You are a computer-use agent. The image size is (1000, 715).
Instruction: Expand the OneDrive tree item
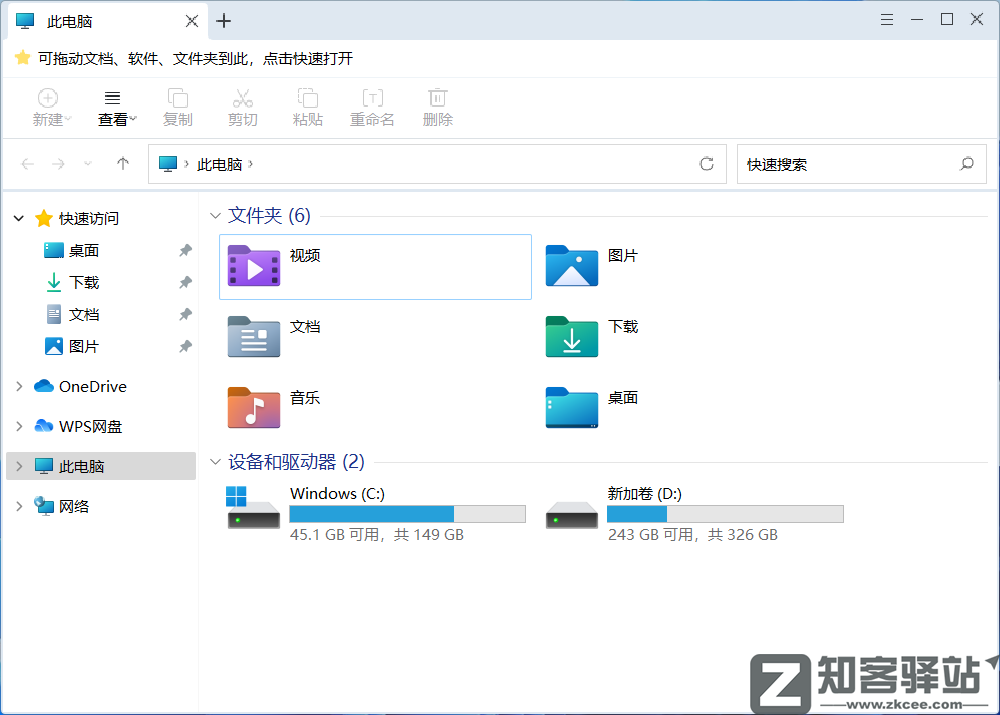[18, 386]
